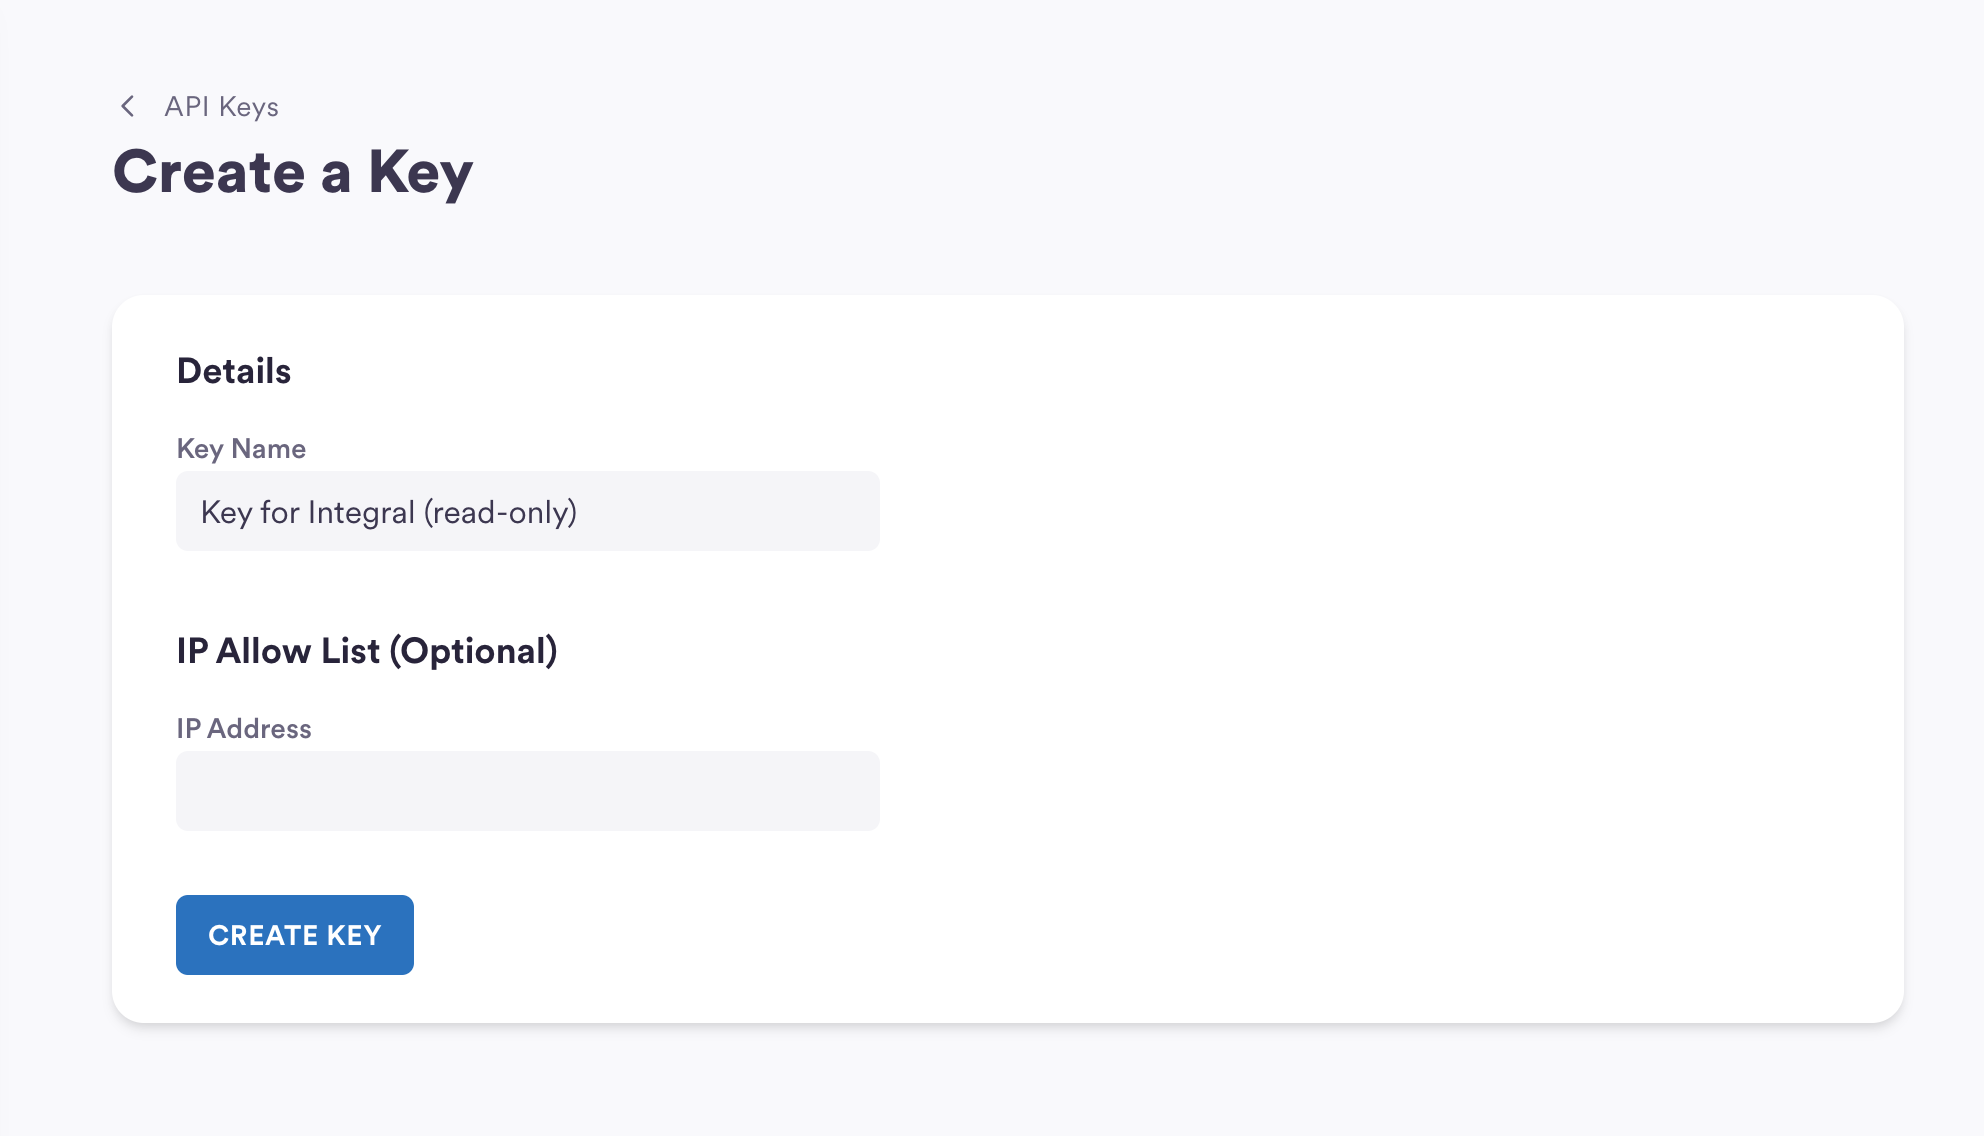Click the Key Name field label

pyautogui.click(x=241, y=448)
